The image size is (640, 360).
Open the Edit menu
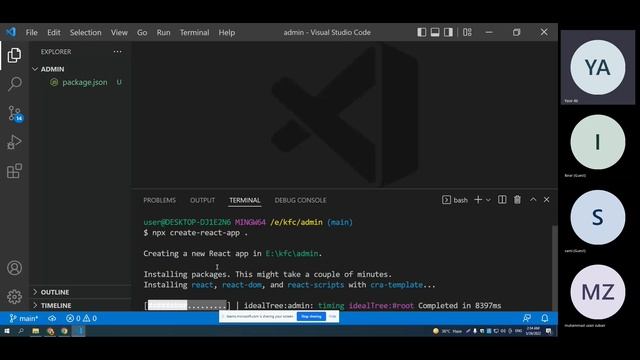[x=53, y=32]
